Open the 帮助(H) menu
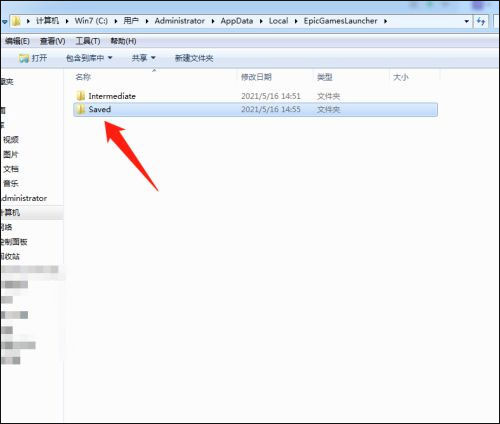The height and width of the screenshot is (424, 500). tap(123, 41)
